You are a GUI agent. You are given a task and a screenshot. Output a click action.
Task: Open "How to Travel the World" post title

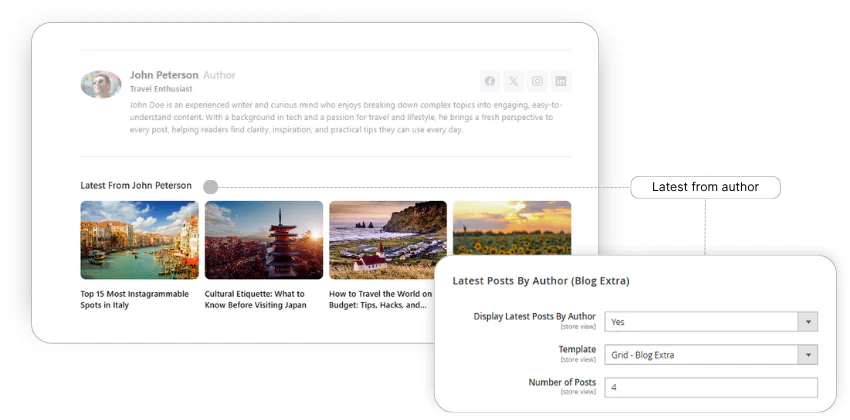click(381, 299)
